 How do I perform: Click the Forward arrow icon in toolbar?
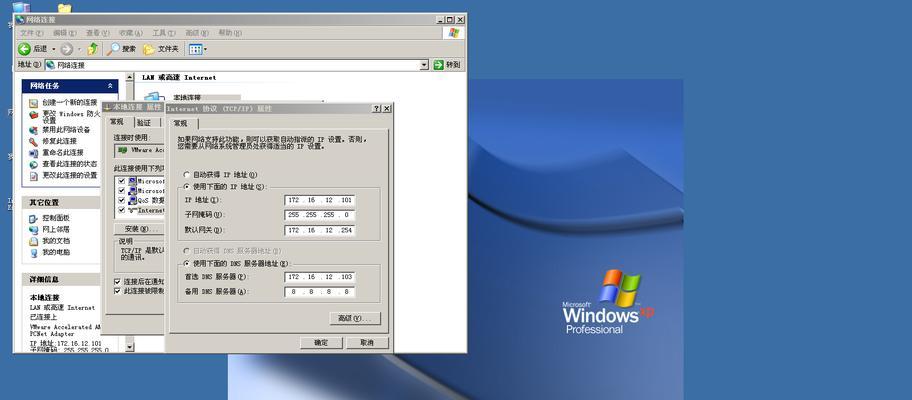click(x=67, y=49)
